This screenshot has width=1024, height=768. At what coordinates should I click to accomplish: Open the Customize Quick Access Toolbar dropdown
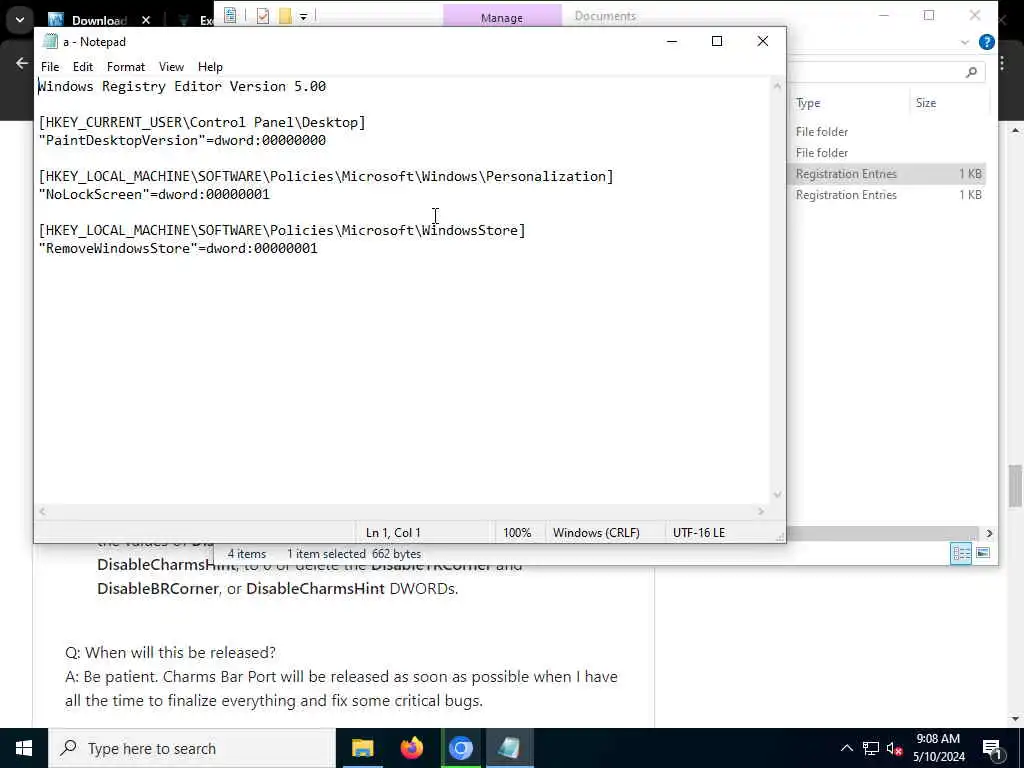[304, 16]
